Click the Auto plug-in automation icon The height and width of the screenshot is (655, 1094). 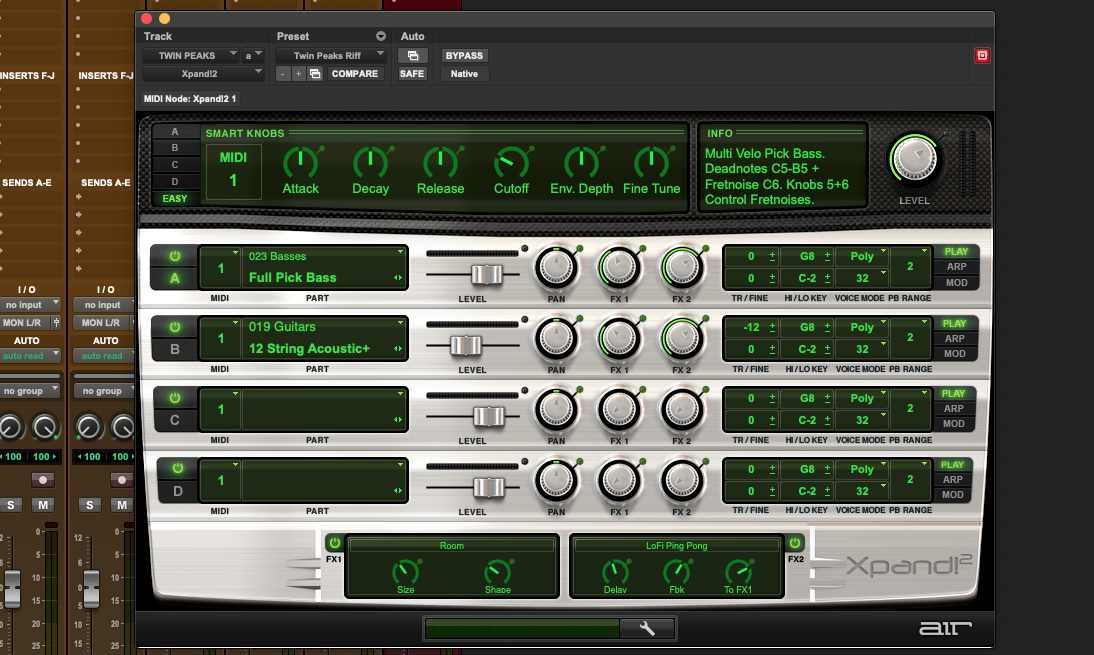[x=412, y=55]
